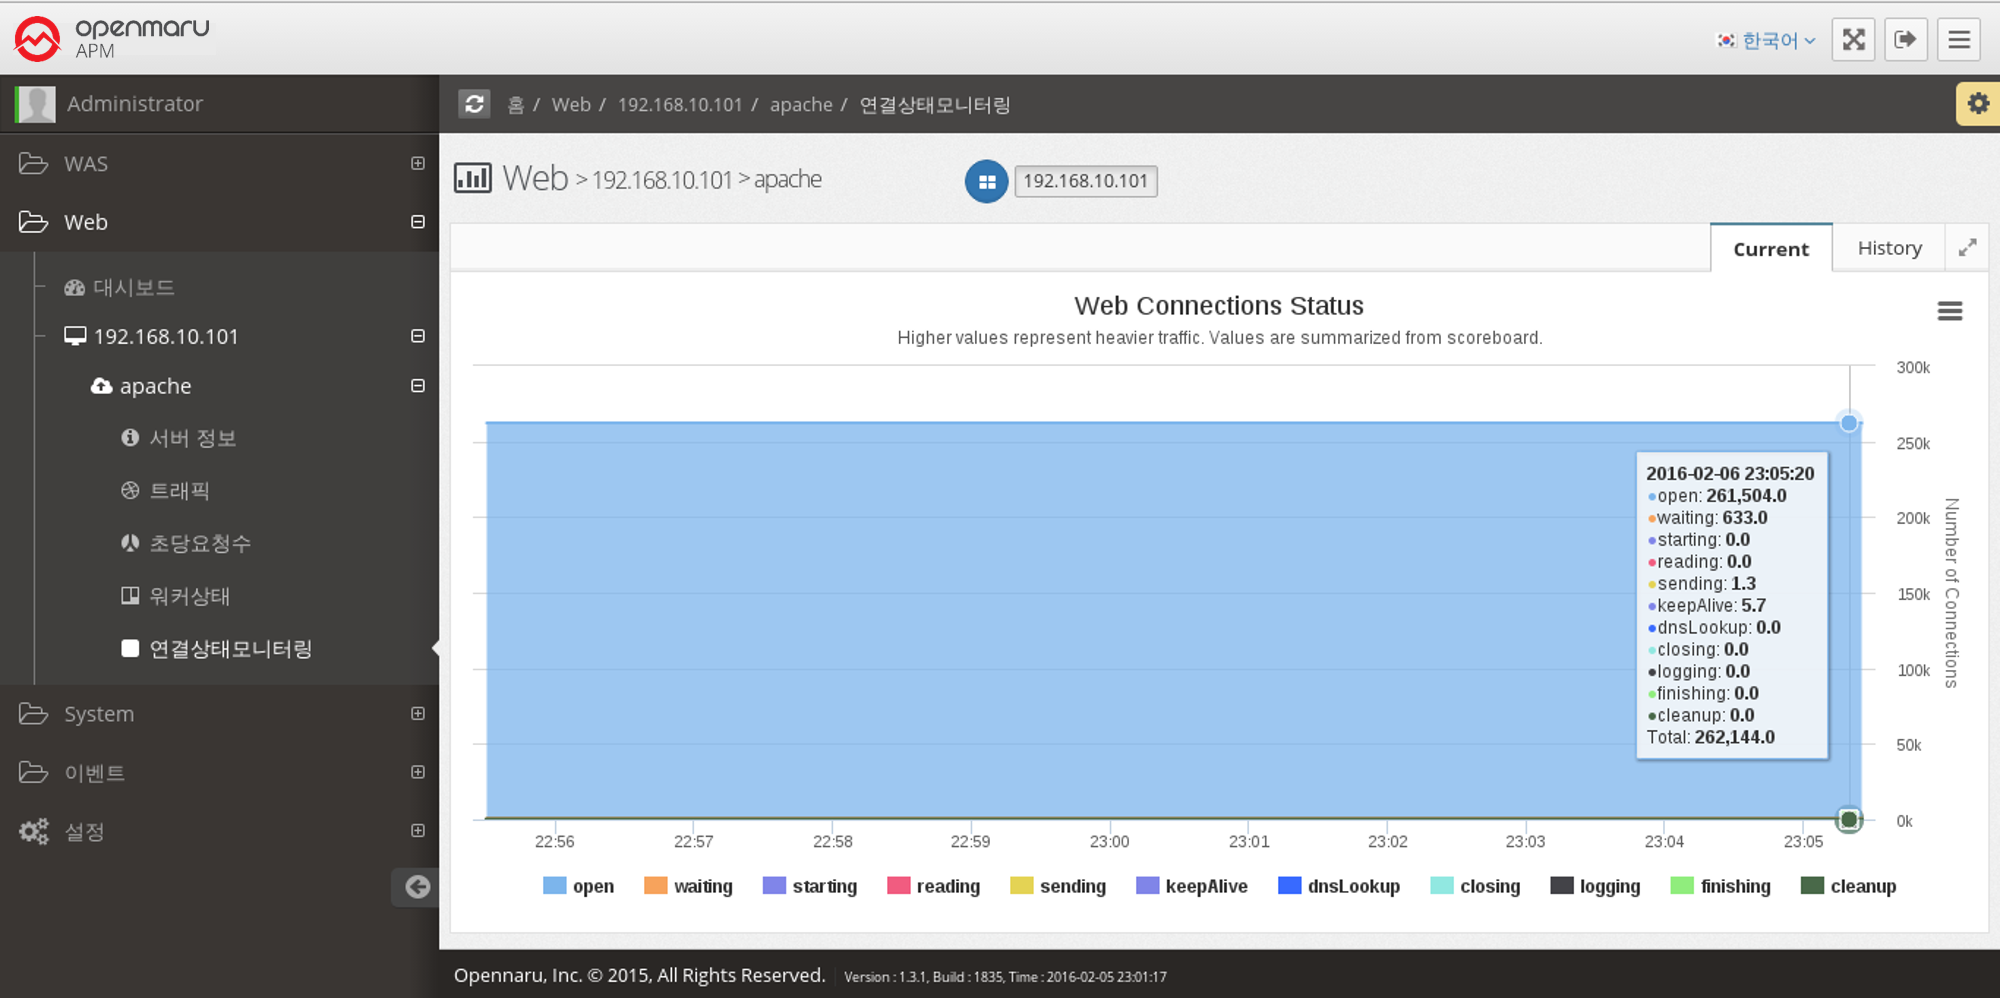Open the top-right hamburger menu

(1958, 40)
